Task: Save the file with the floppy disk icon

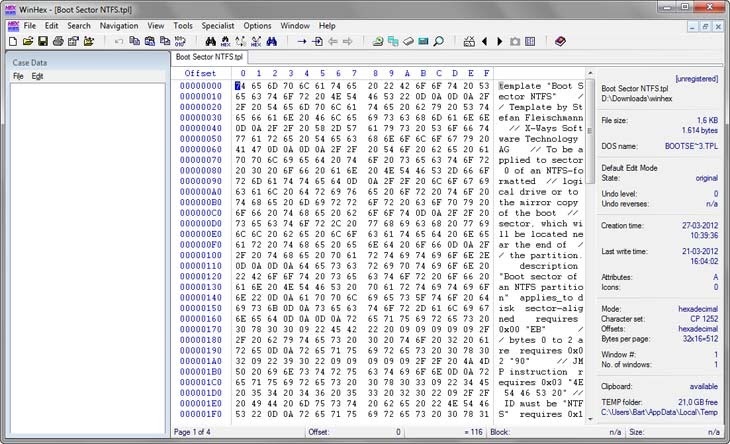Action: click(x=43, y=41)
